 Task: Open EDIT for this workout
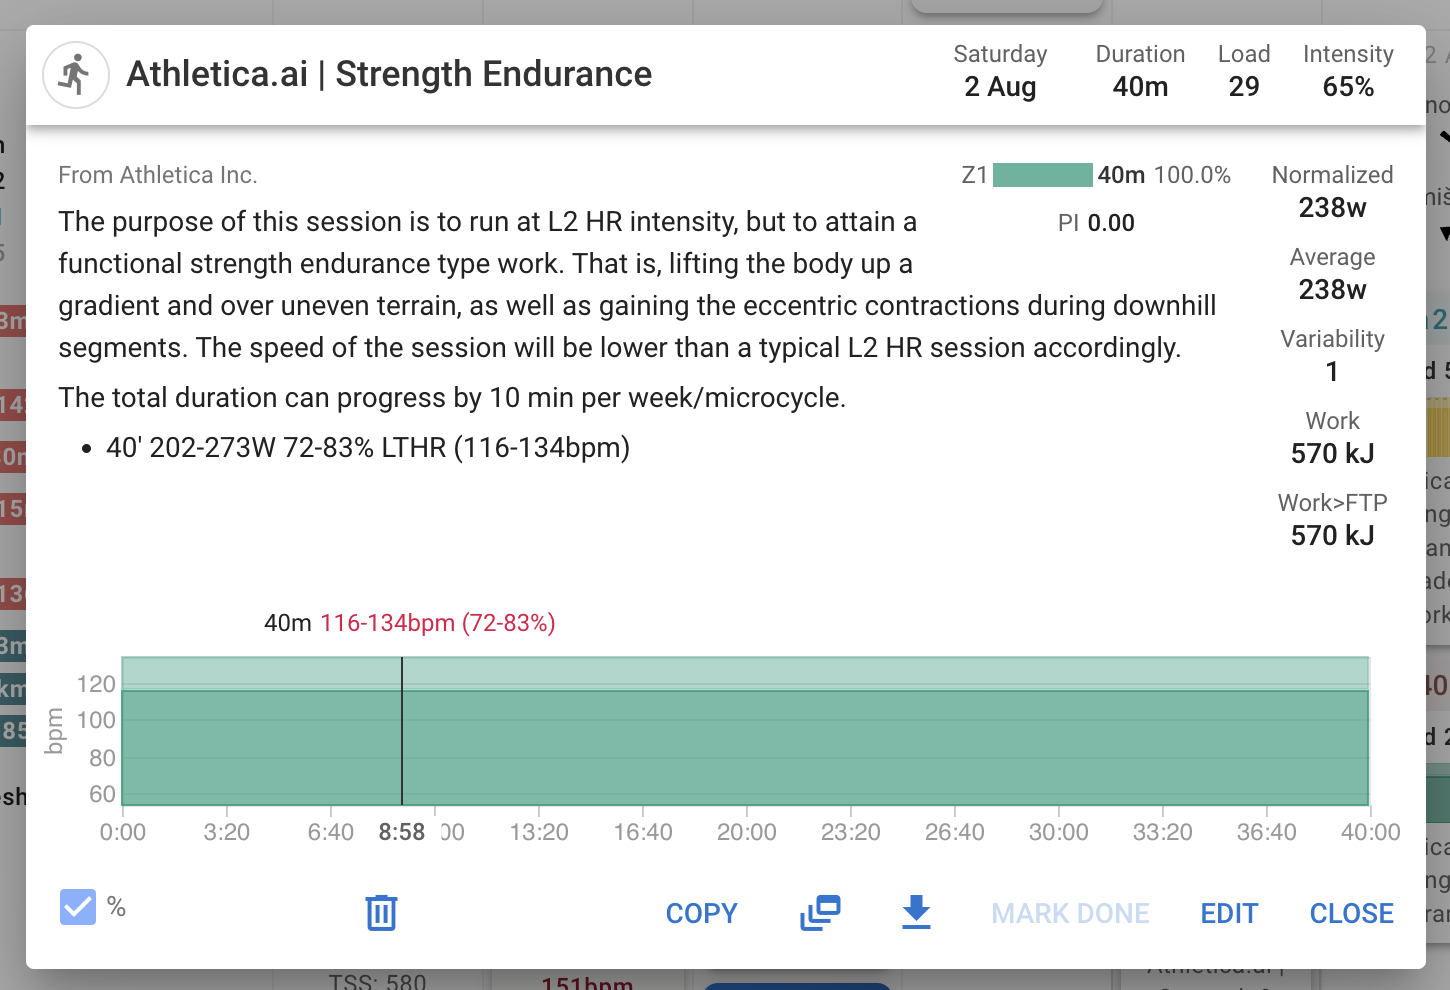pyautogui.click(x=1229, y=913)
